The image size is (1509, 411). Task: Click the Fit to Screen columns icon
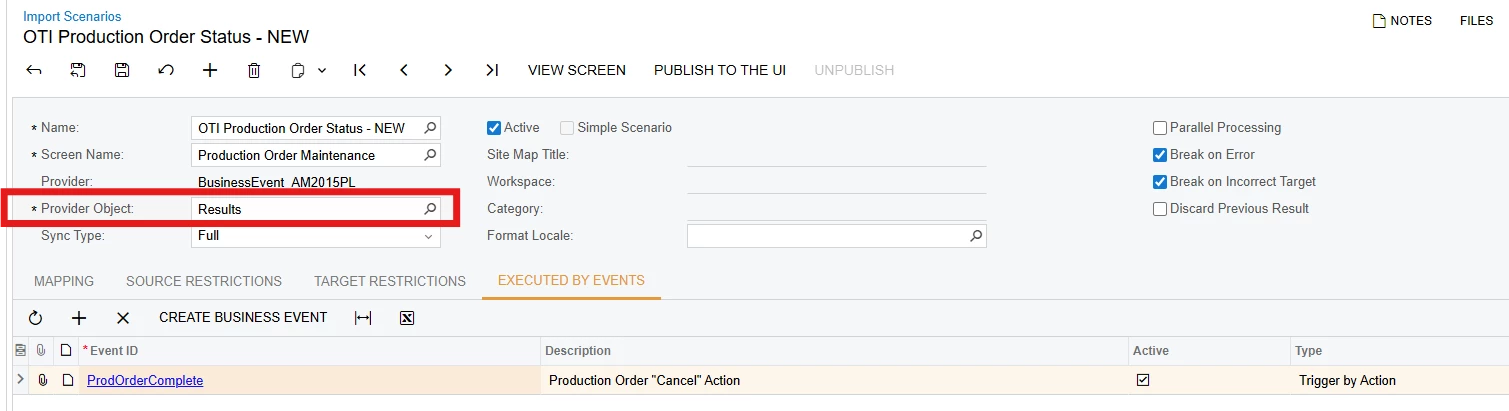[x=363, y=318]
